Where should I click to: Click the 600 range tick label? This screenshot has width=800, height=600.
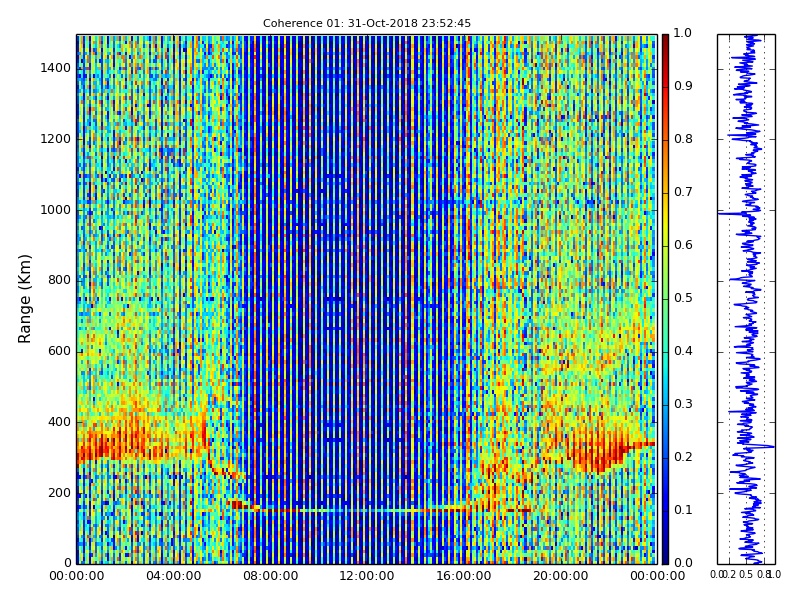[x=59, y=351]
